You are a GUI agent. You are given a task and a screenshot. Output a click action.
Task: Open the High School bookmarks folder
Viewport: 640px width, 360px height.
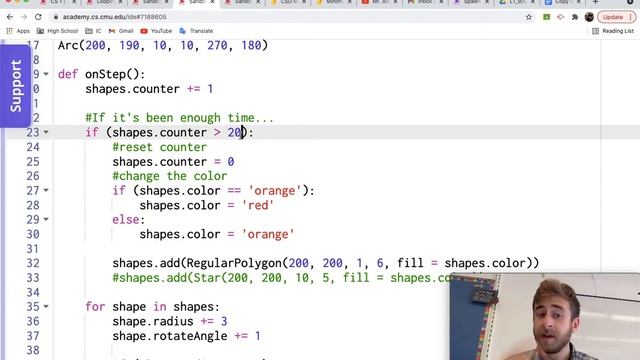pos(57,31)
